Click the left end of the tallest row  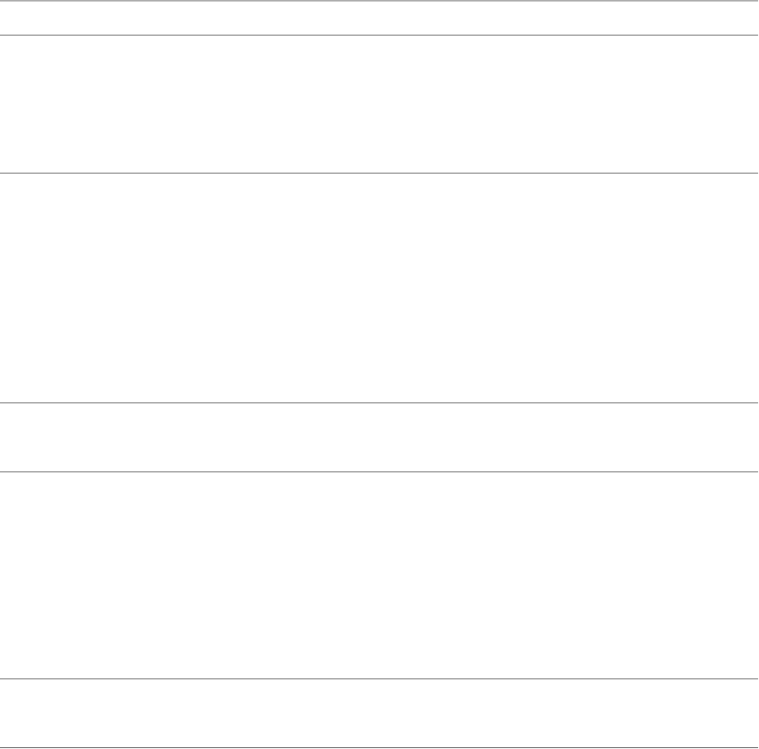pyautogui.click(x=8, y=288)
